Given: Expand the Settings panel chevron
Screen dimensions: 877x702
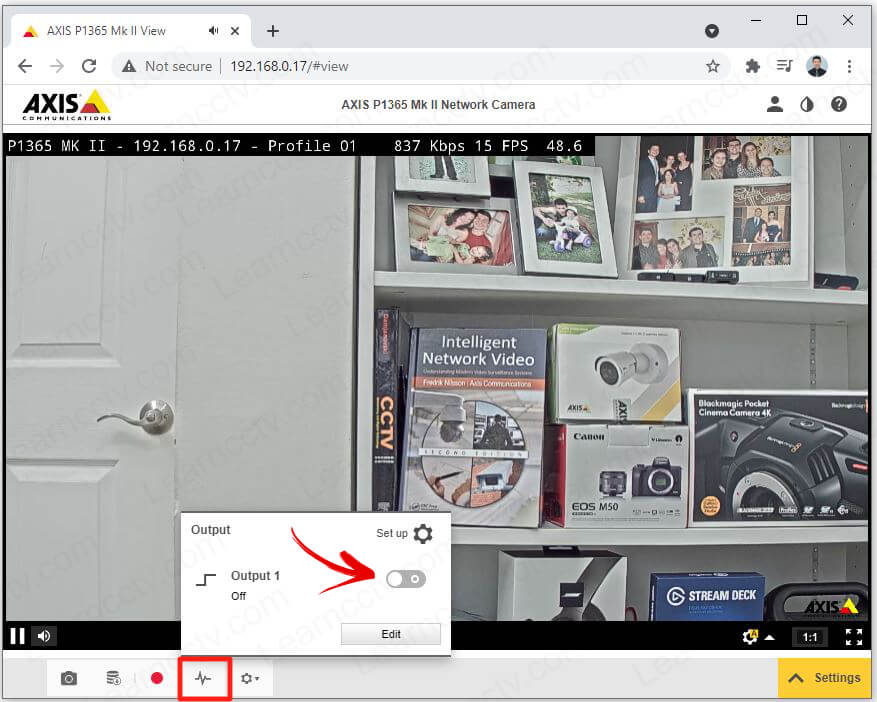Looking at the screenshot, I should [x=796, y=678].
